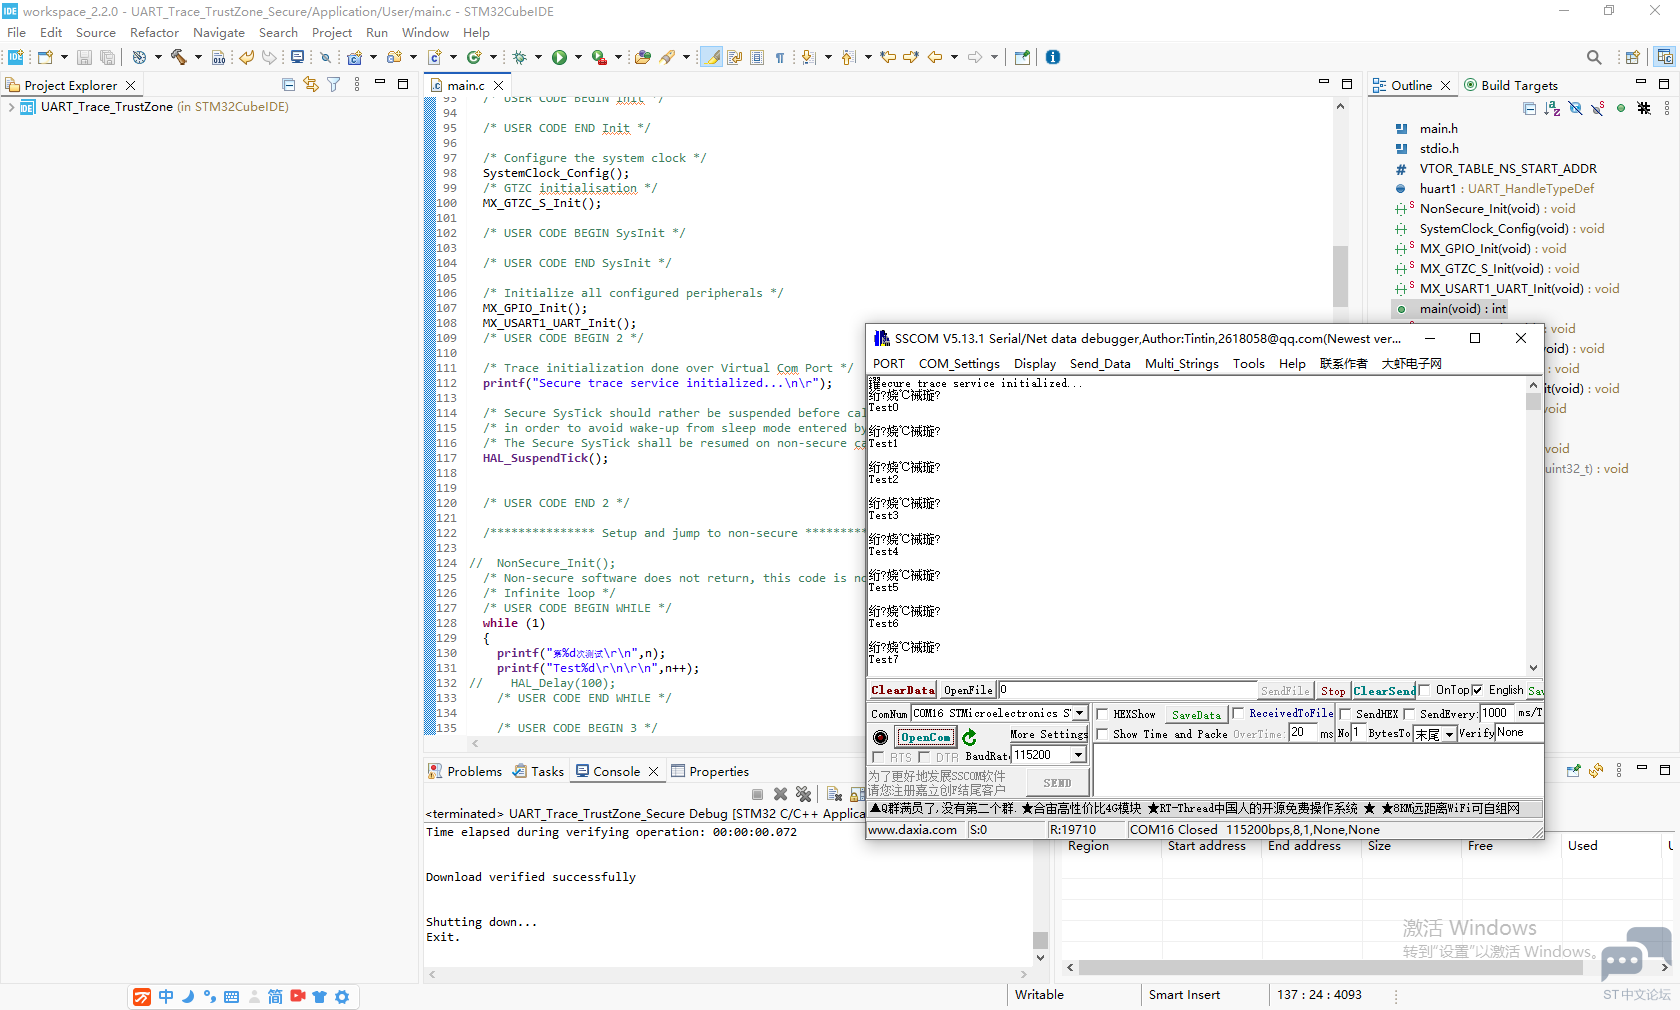Click SSCOM receive area vertical scrollbar

pyautogui.click(x=1533, y=525)
